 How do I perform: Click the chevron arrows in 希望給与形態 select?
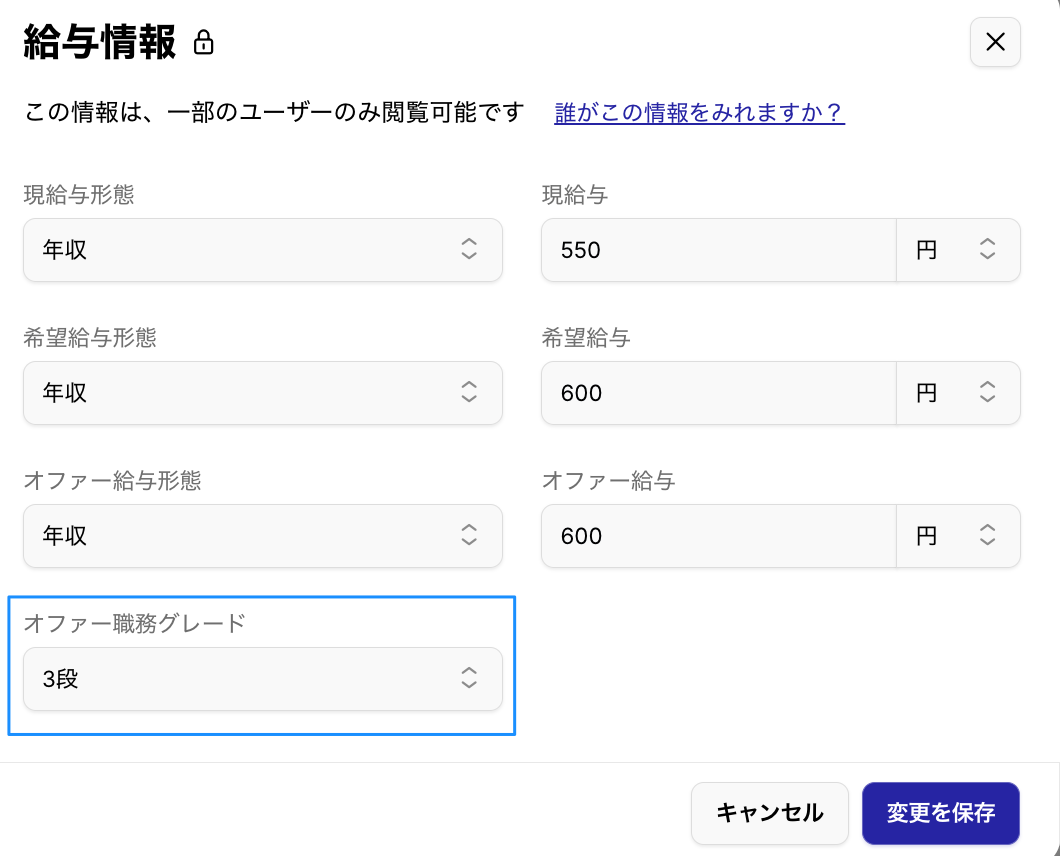(x=469, y=393)
